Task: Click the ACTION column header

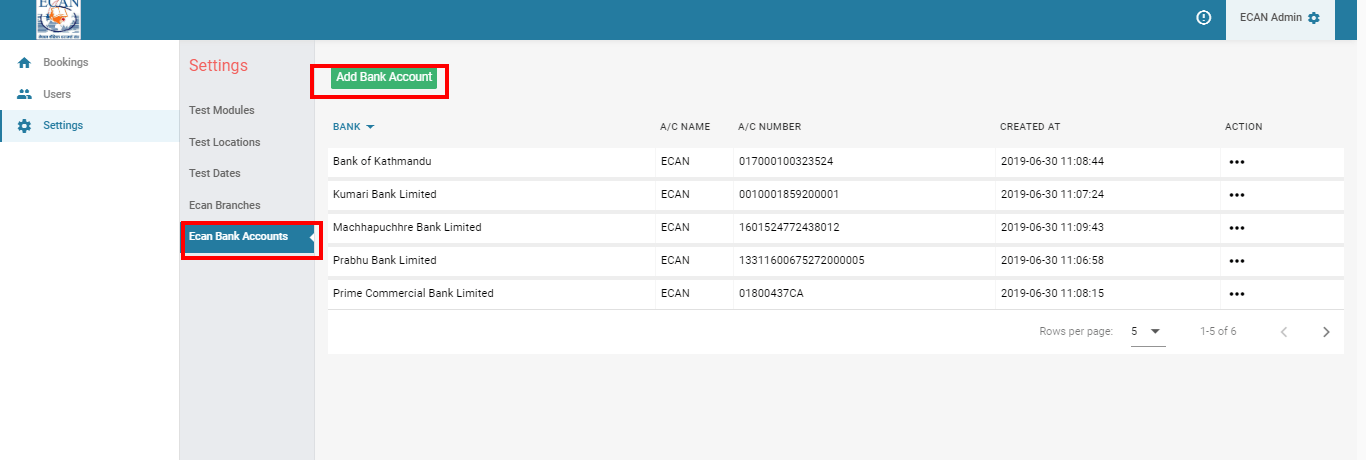Action: (x=1244, y=127)
